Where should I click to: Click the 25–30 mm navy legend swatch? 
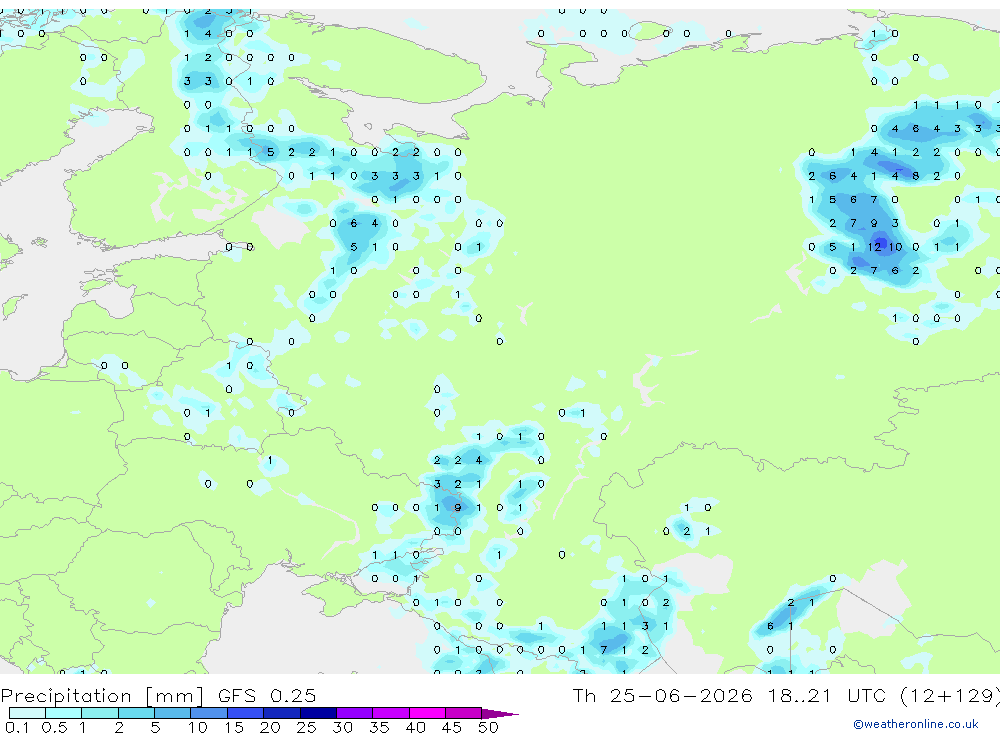click(318, 713)
